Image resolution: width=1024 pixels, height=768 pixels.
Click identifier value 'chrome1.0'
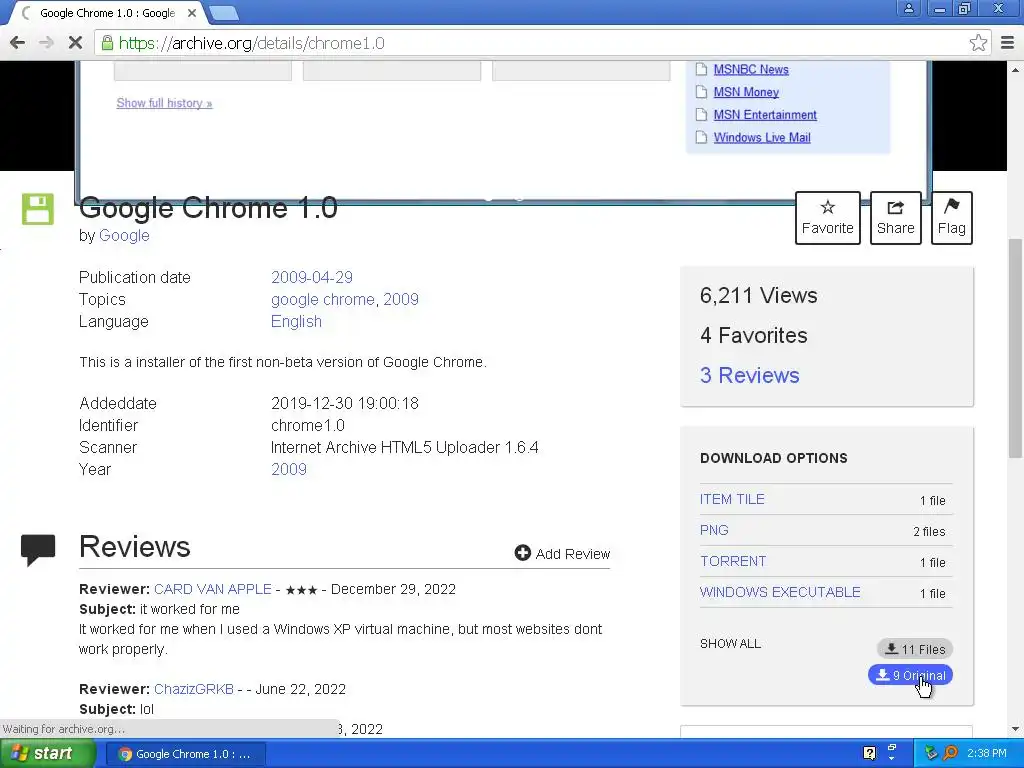tap(308, 426)
